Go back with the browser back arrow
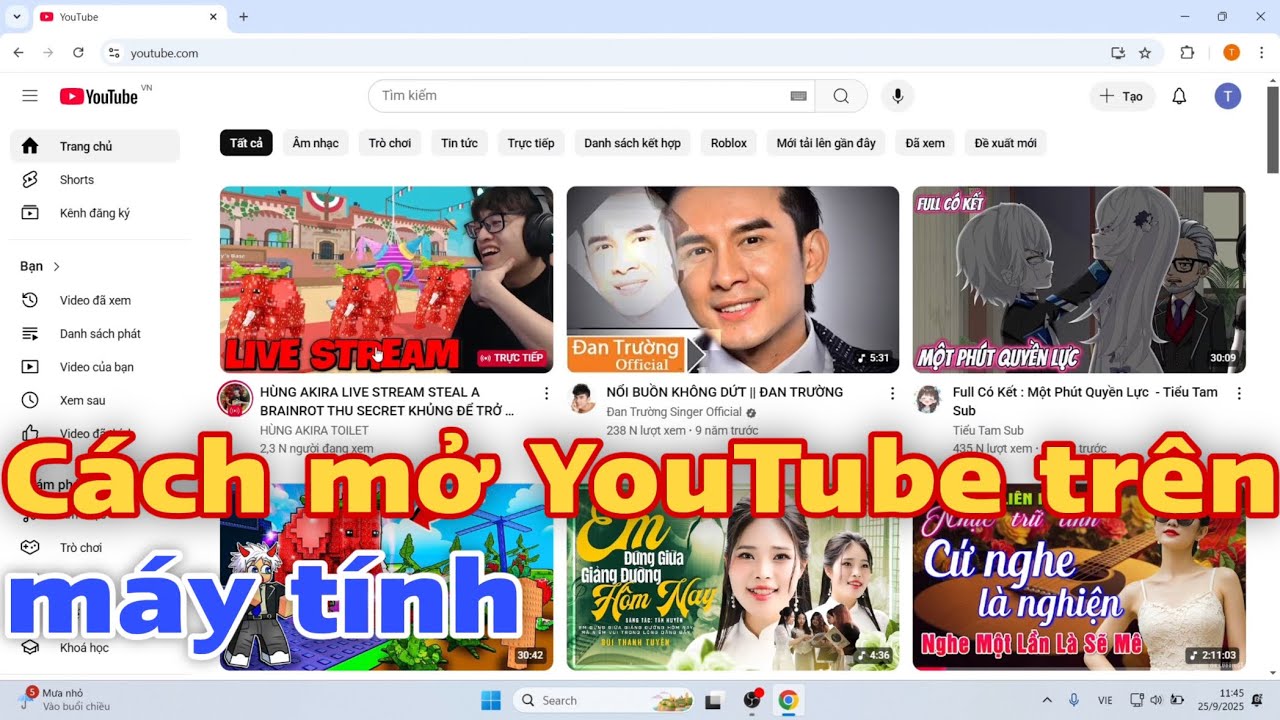1280x720 pixels. pos(18,53)
